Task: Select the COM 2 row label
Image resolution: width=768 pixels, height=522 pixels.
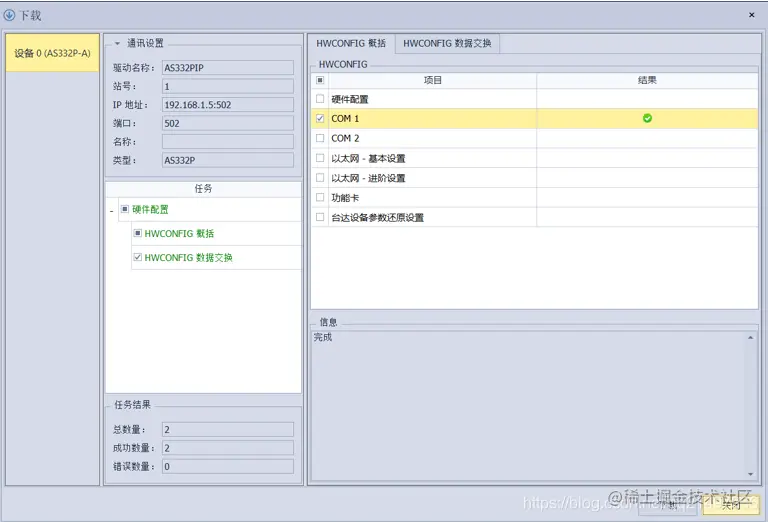Action: click(x=345, y=138)
